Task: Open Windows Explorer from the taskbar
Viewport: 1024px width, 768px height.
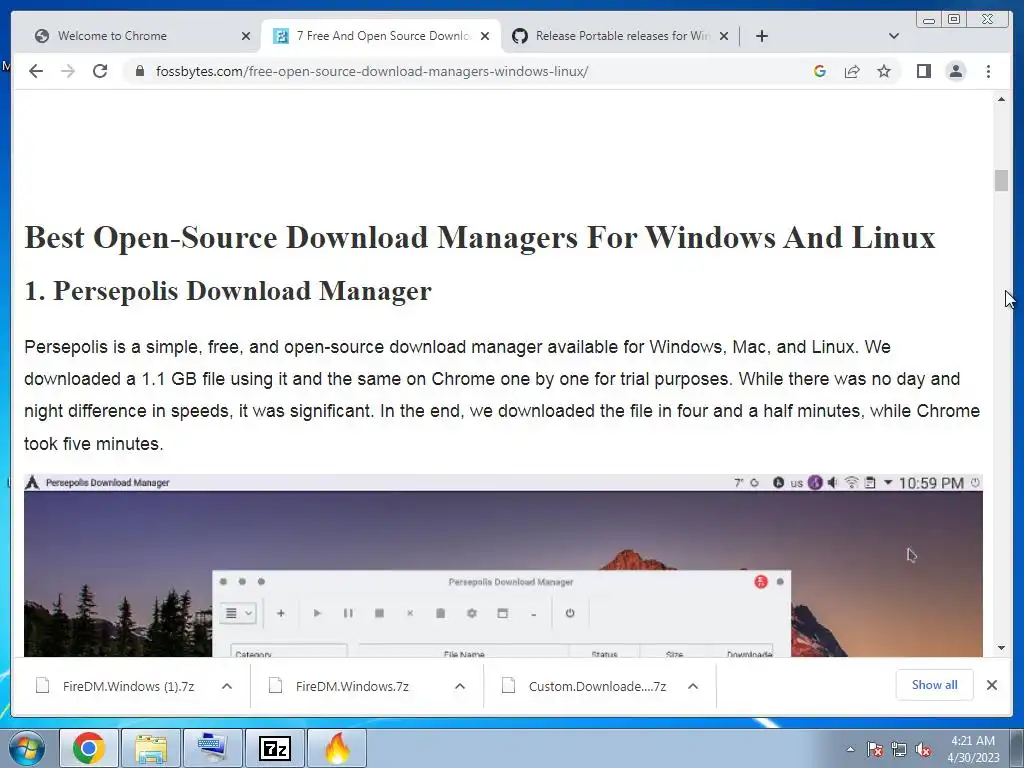Action: (151, 748)
